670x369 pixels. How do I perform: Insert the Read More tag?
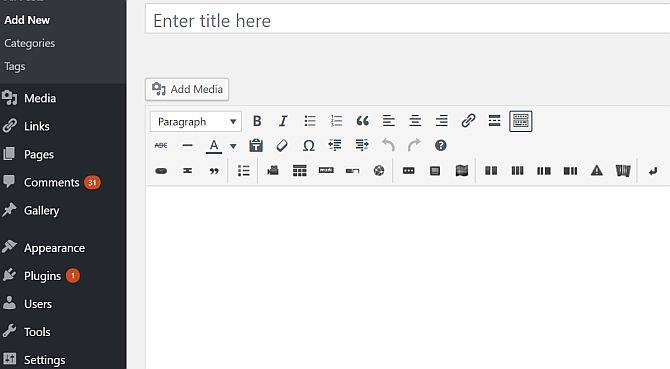pyautogui.click(x=494, y=121)
